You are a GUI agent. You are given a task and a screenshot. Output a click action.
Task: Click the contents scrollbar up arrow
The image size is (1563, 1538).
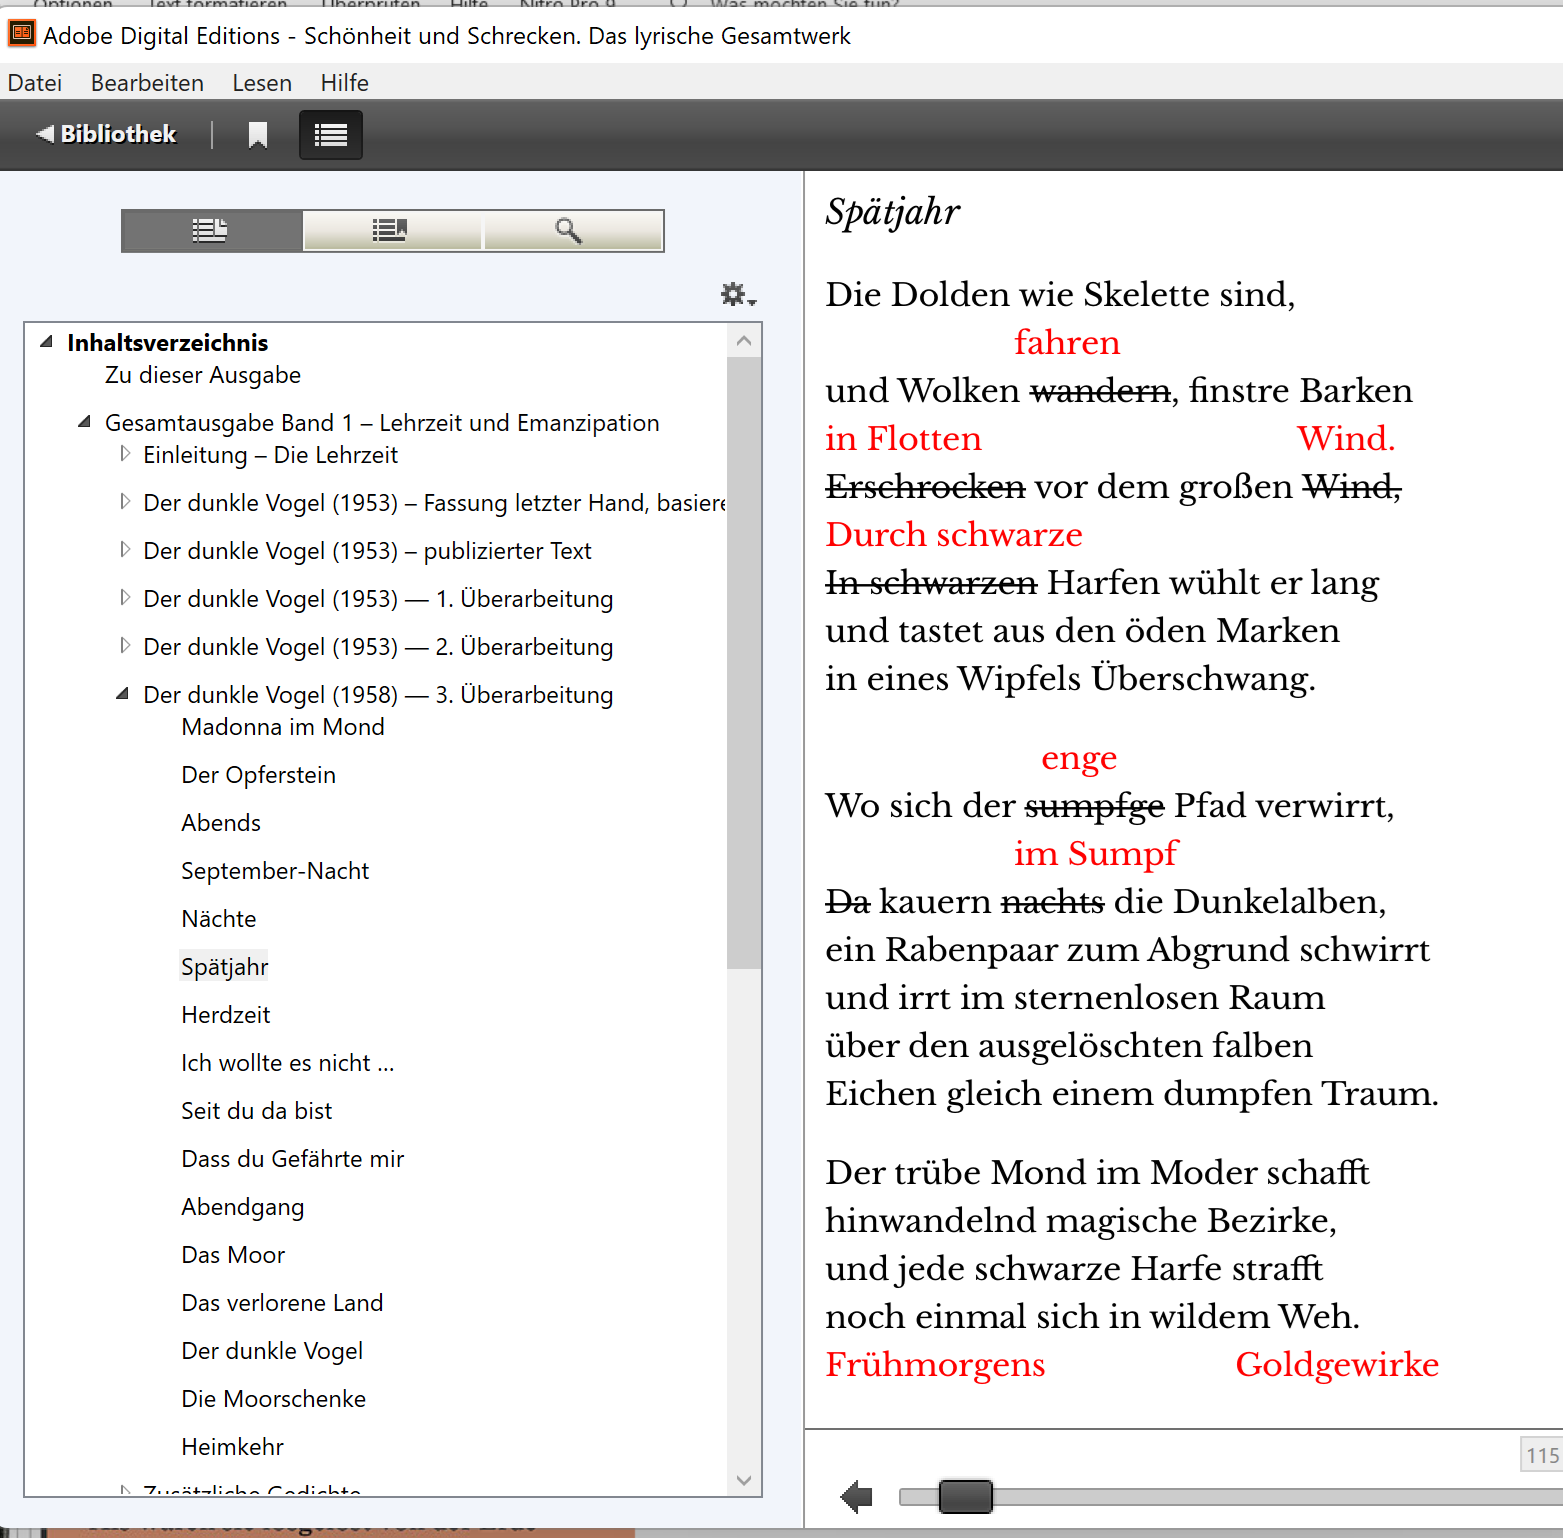point(744,341)
